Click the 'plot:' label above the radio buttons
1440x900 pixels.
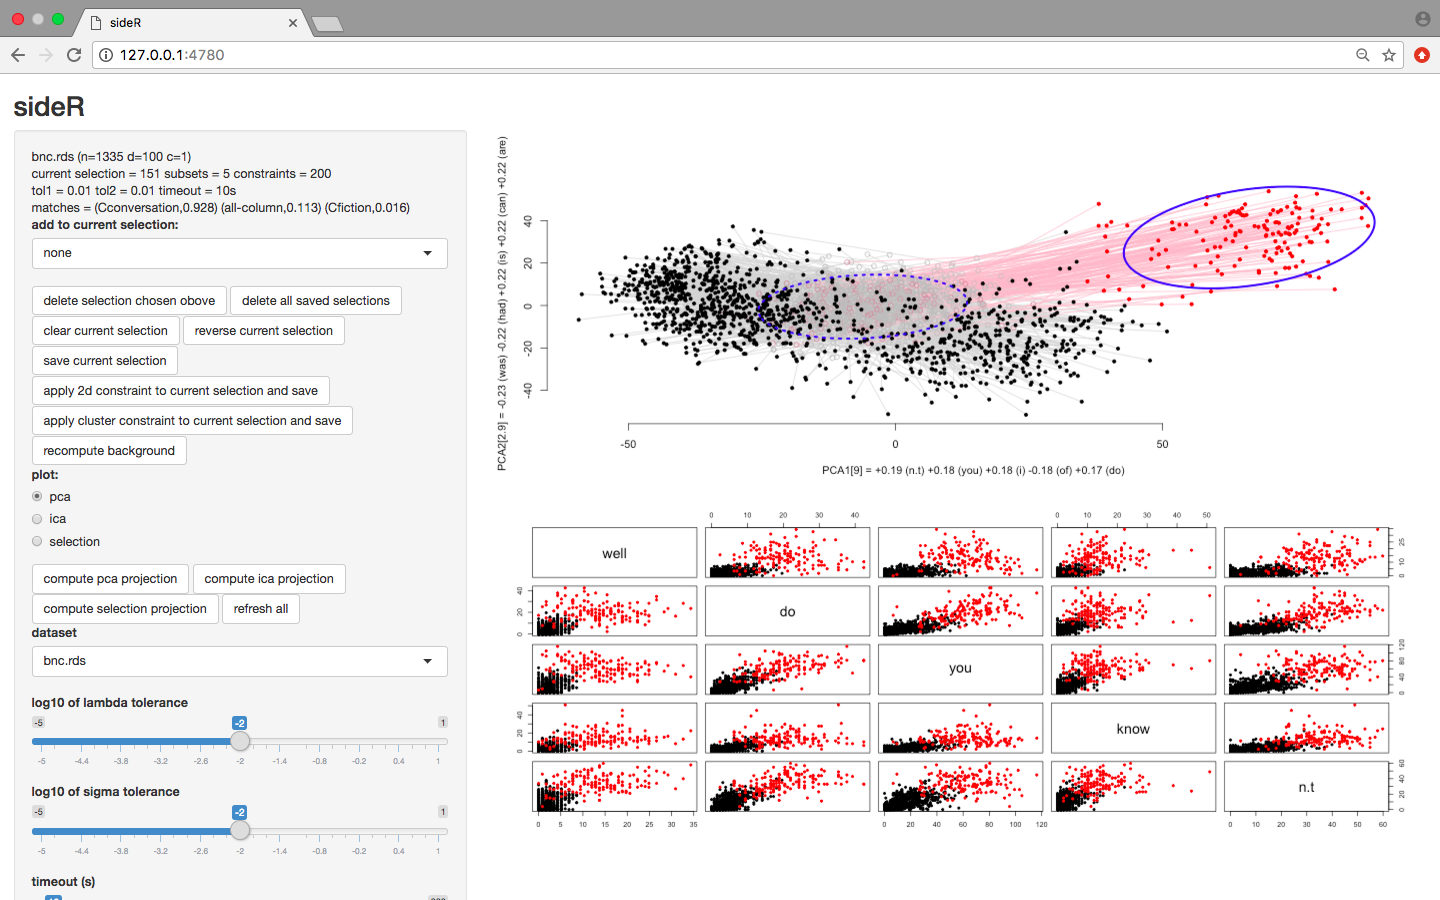tap(45, 475)
